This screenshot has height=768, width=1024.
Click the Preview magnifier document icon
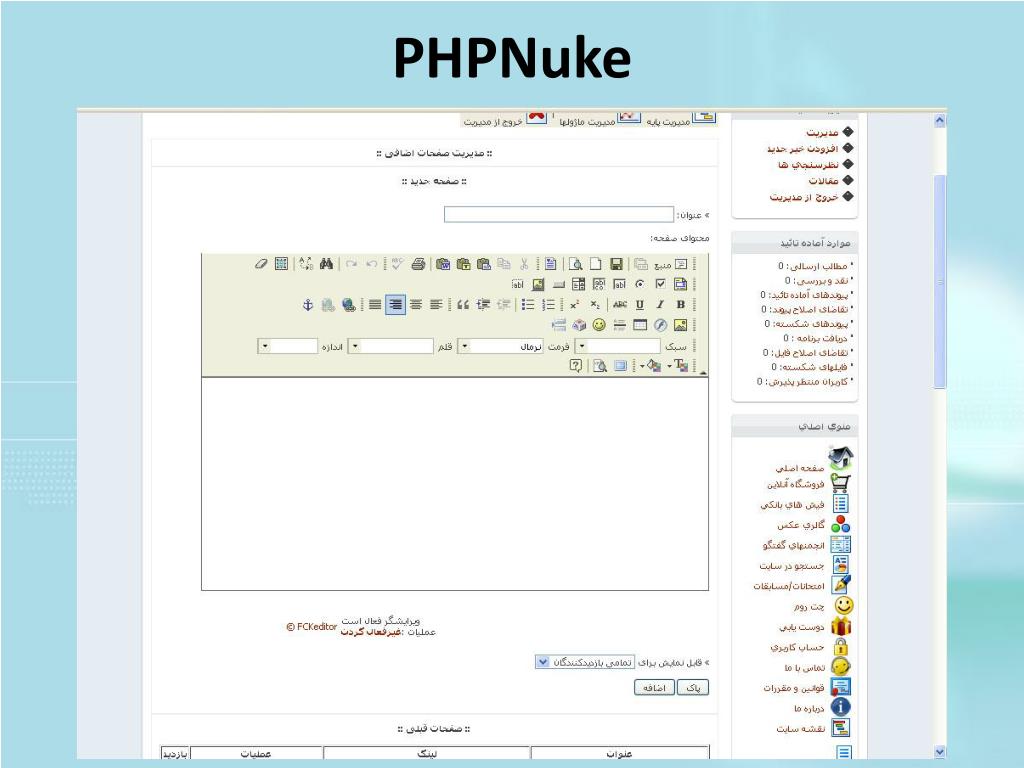[x=575, y=264]
